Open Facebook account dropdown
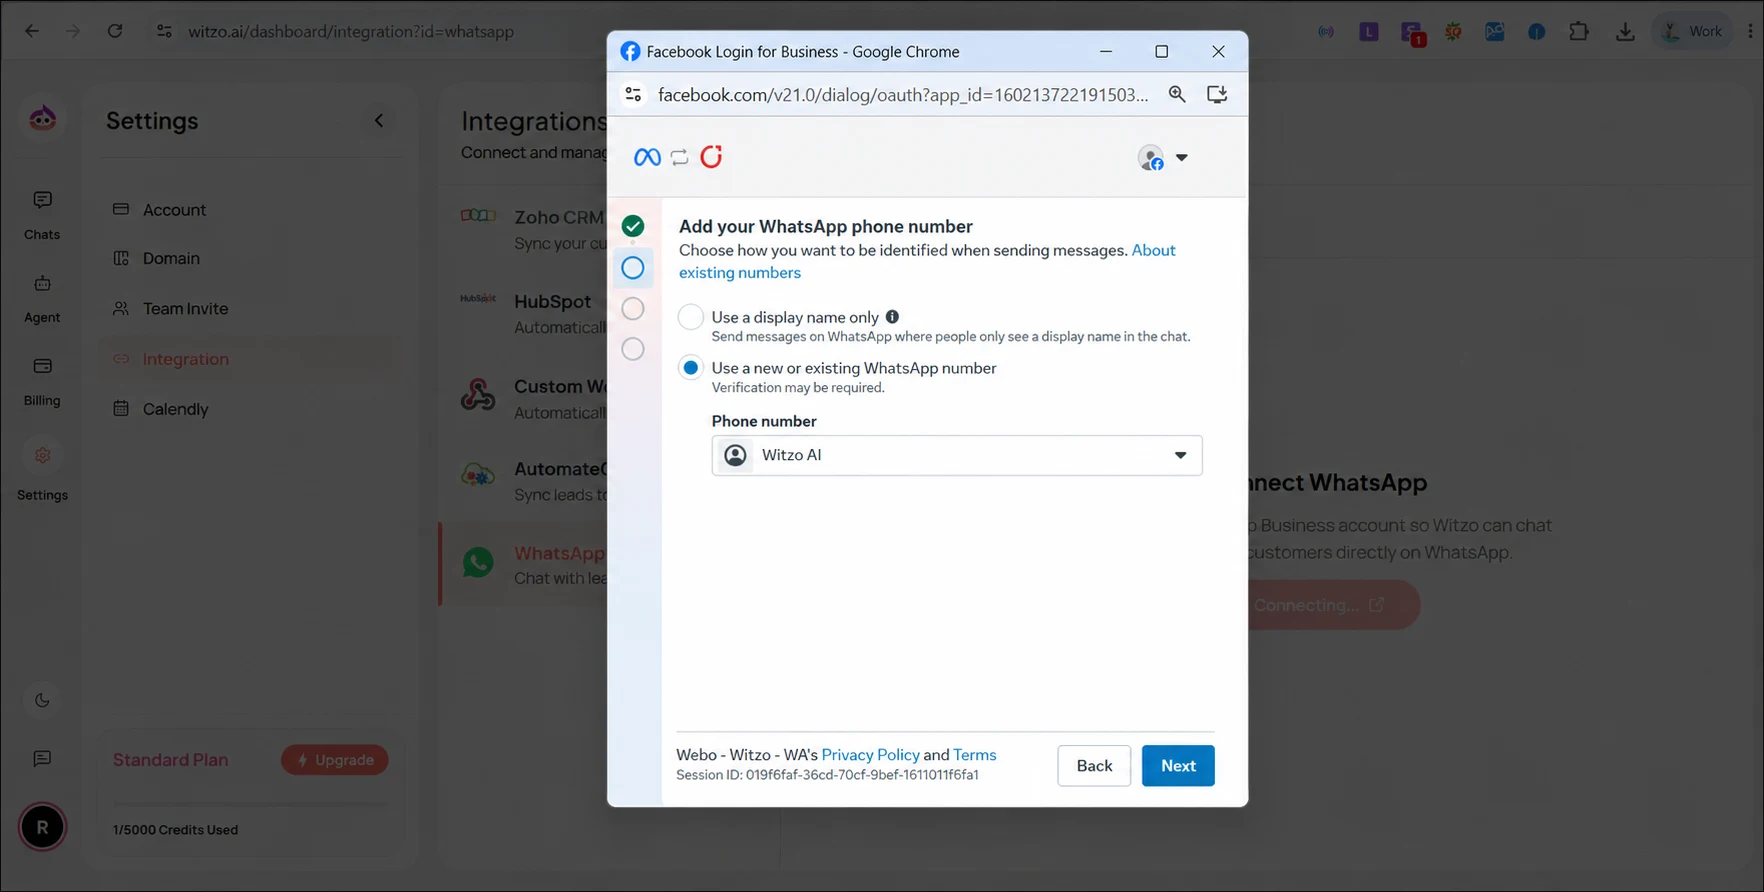This screenshot has width=1764, height=892. [1163, 158]
